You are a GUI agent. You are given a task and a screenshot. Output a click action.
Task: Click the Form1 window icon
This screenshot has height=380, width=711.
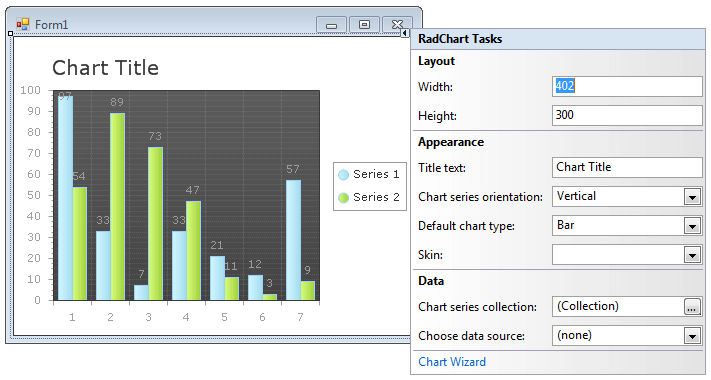click(23, 24)
